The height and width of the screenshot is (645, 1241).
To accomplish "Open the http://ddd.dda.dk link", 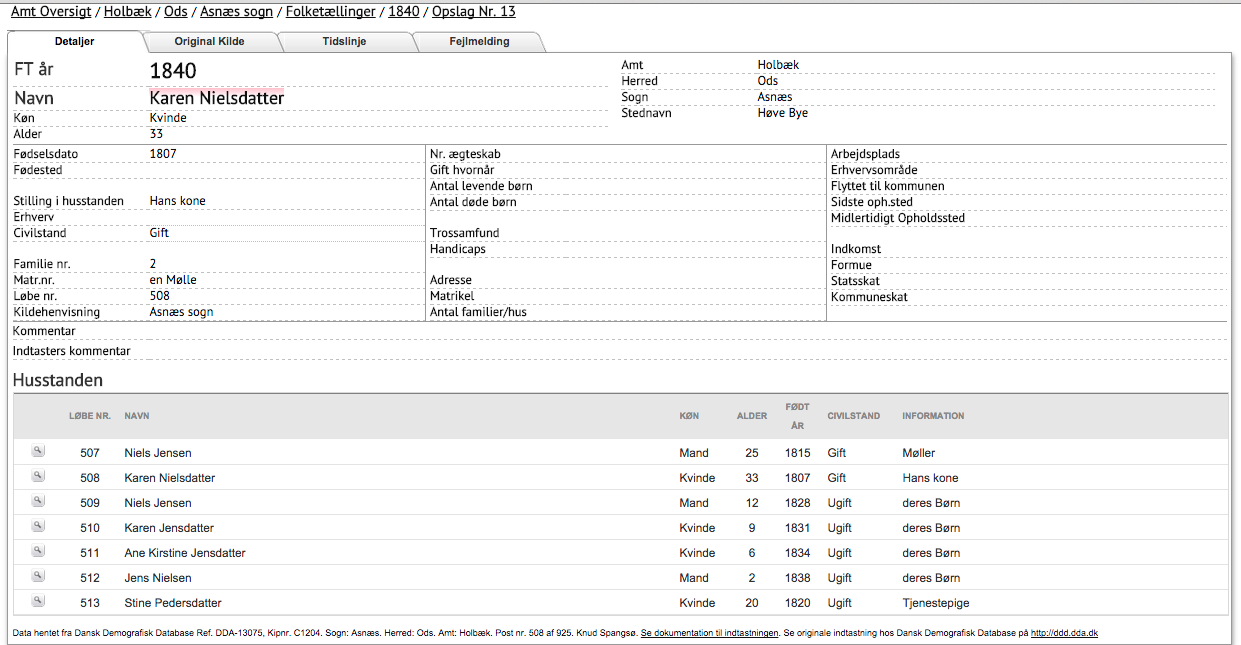I will pos(1064,633).
